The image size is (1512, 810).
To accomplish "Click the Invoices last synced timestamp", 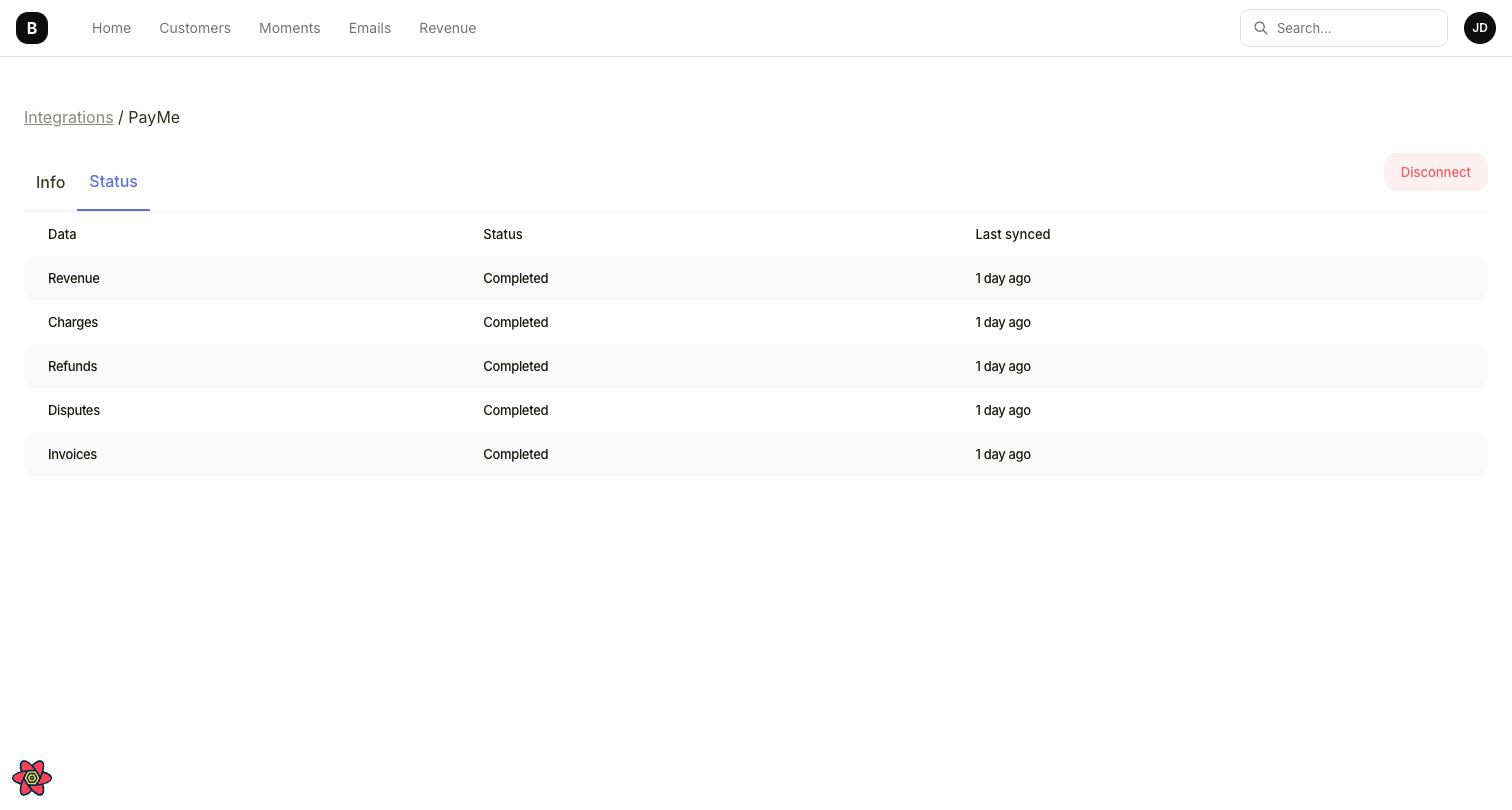I will [1003, 454].
